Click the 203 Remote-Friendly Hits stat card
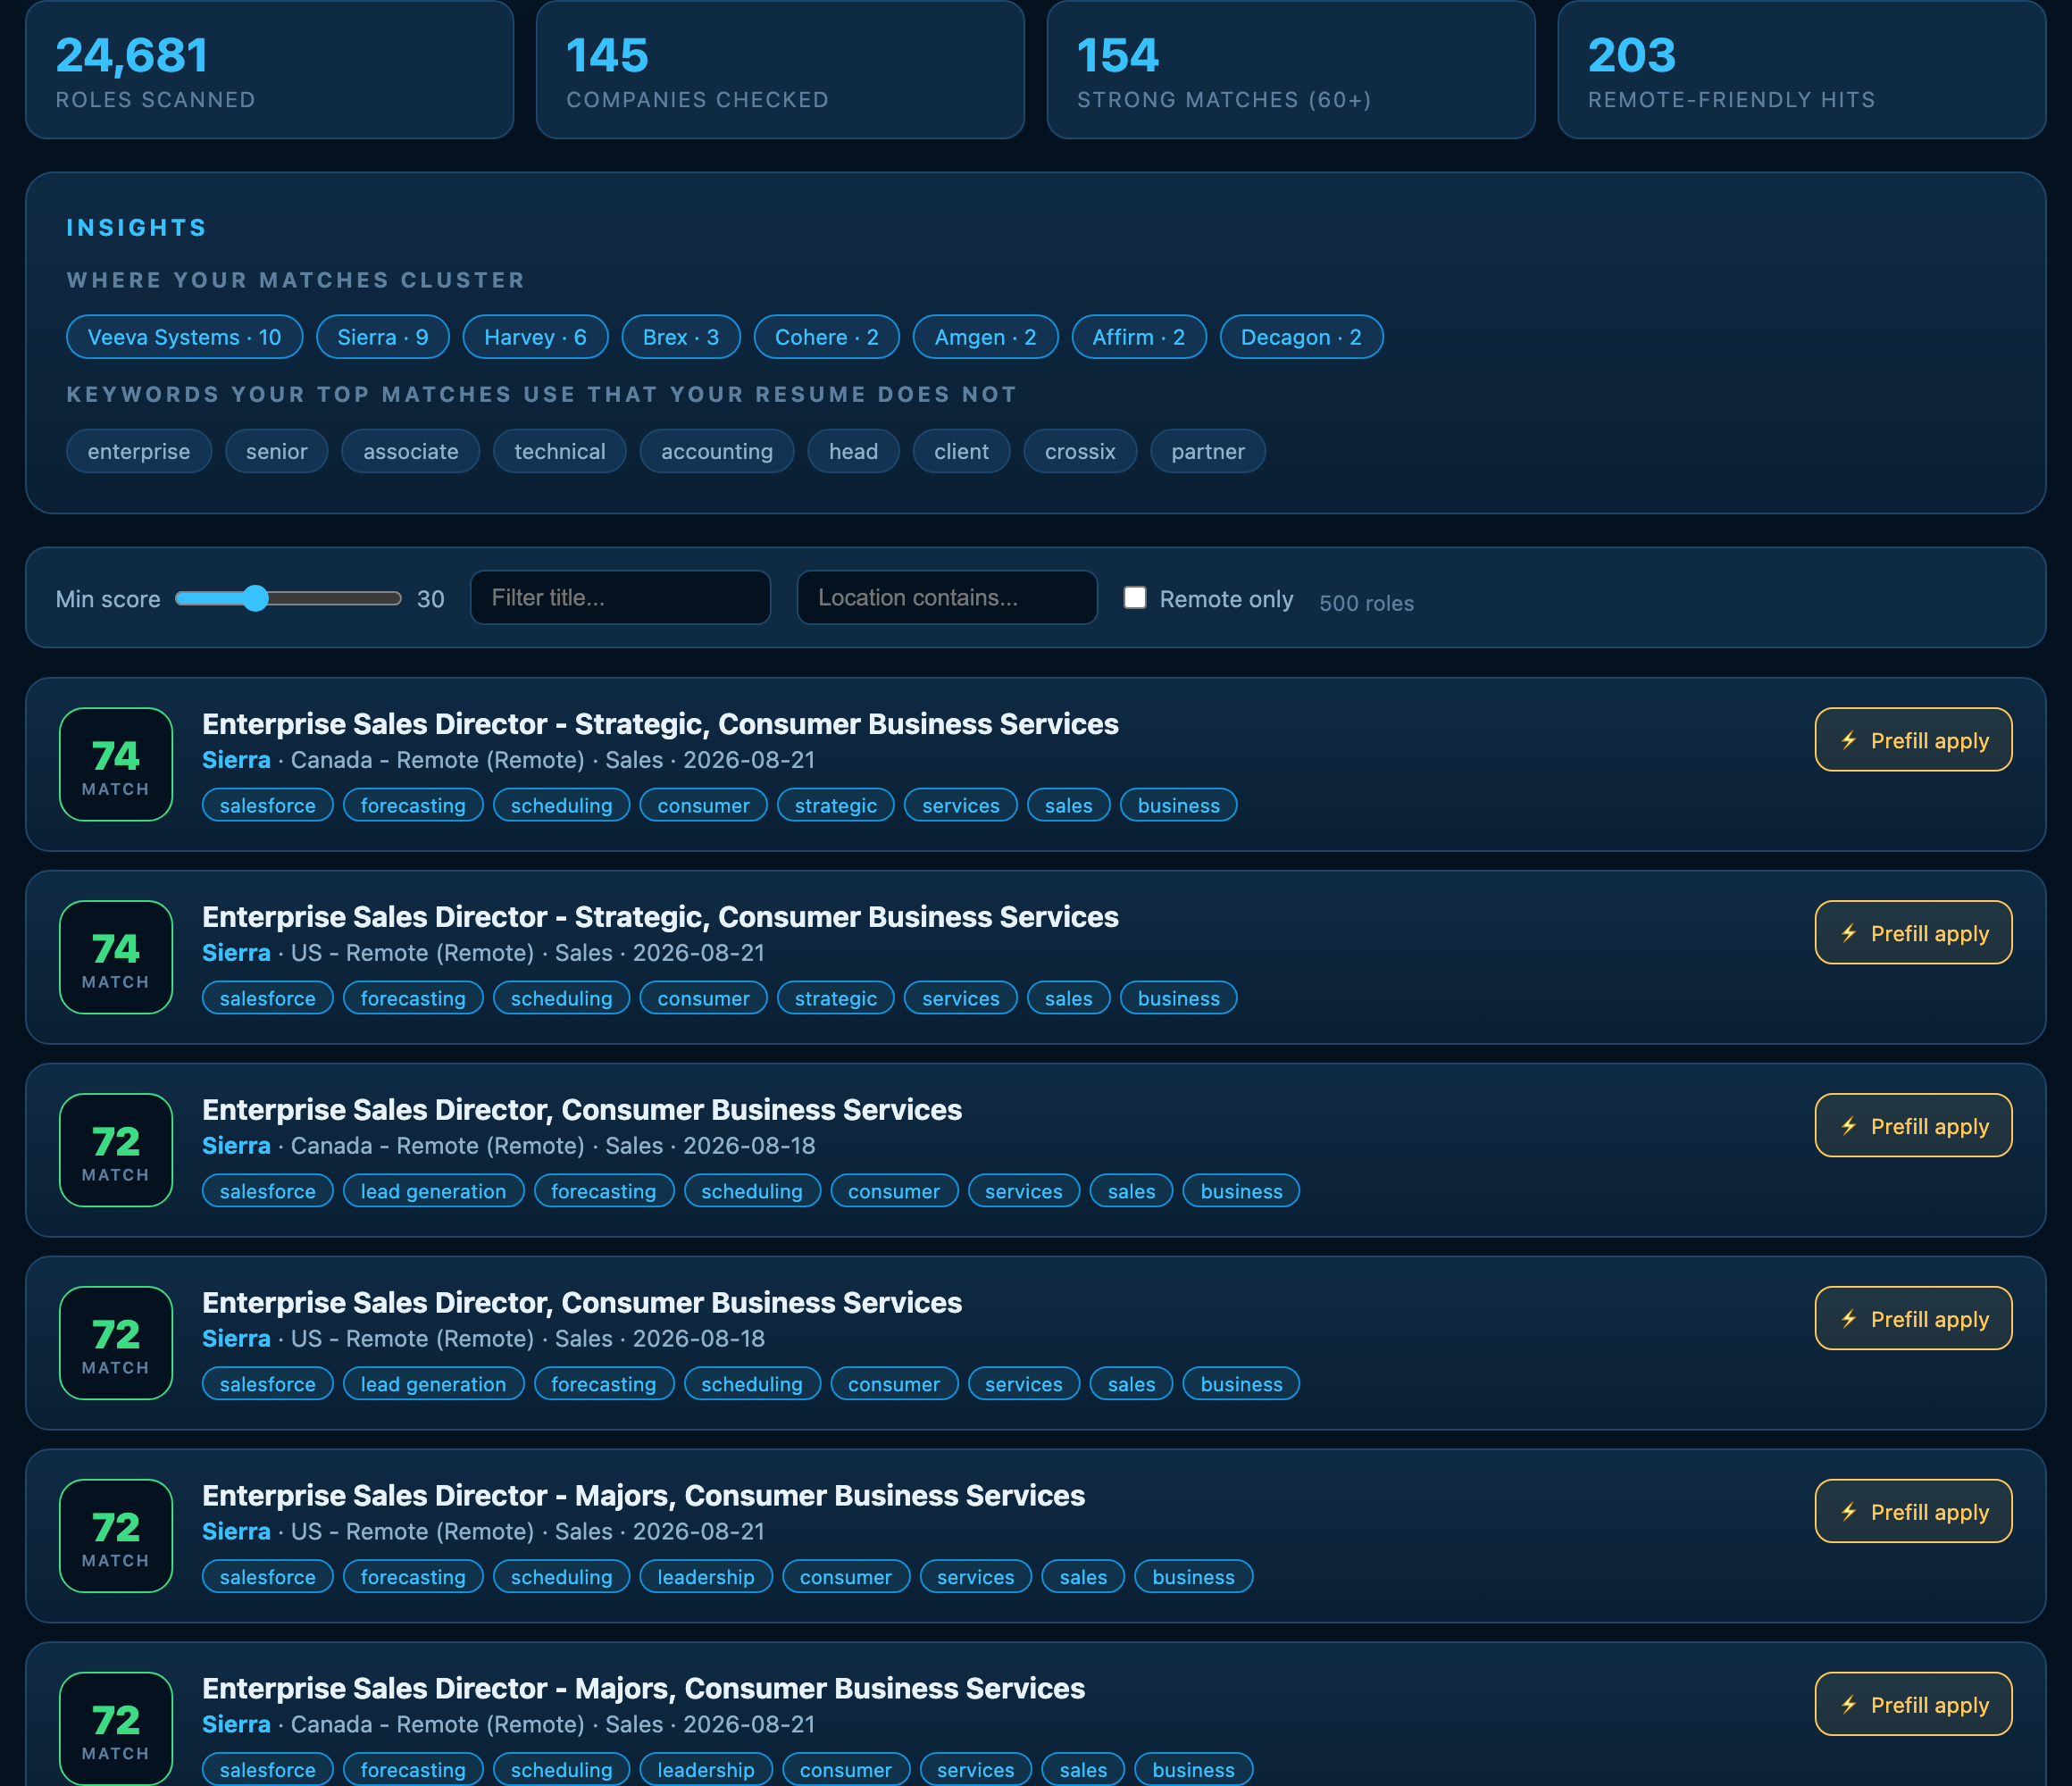2072x1786 pixels. click(1802, 69)
